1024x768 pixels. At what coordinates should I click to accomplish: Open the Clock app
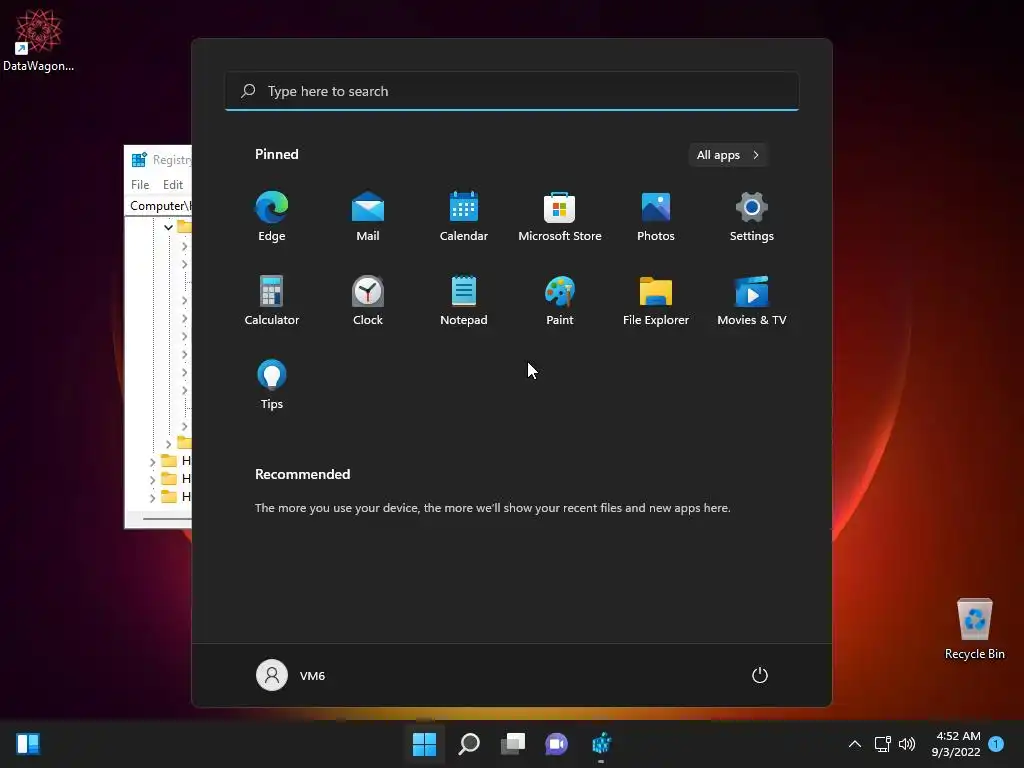coord(368,300)
